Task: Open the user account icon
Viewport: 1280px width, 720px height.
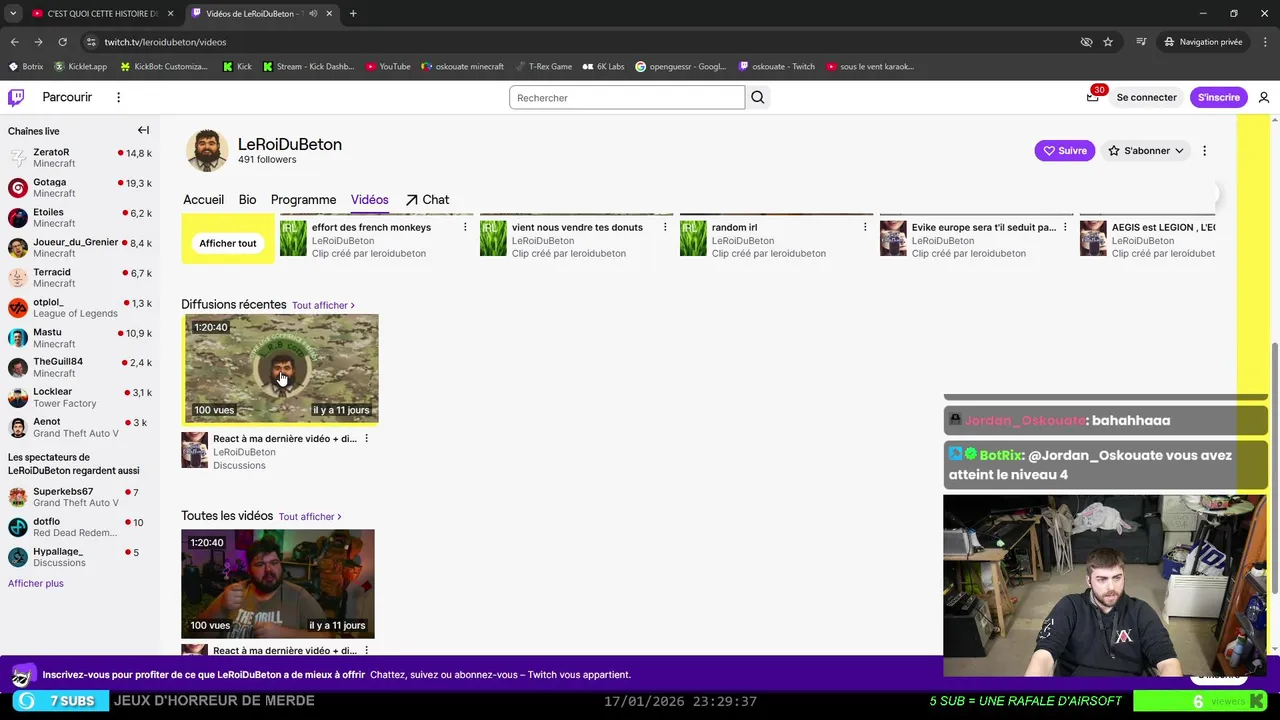Action: point(1264,97)
